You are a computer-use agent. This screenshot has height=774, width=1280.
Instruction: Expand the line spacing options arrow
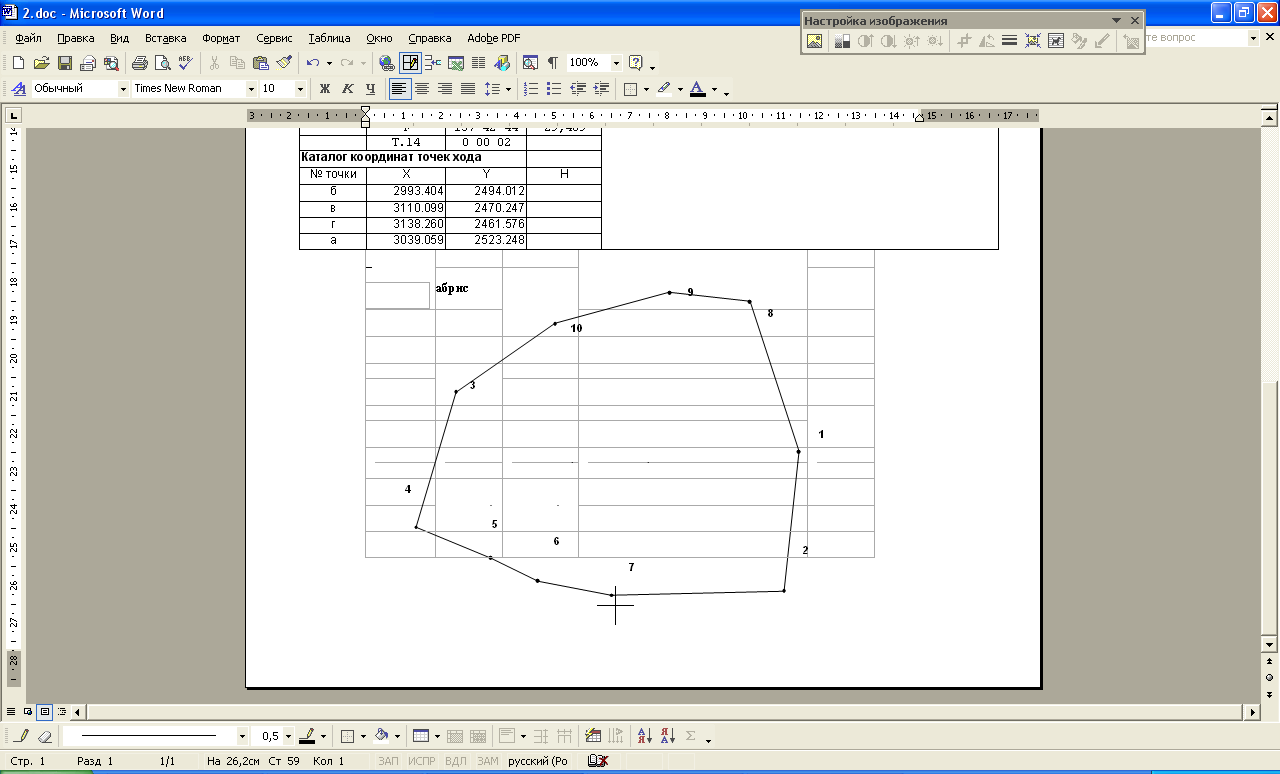click(508, 89)
